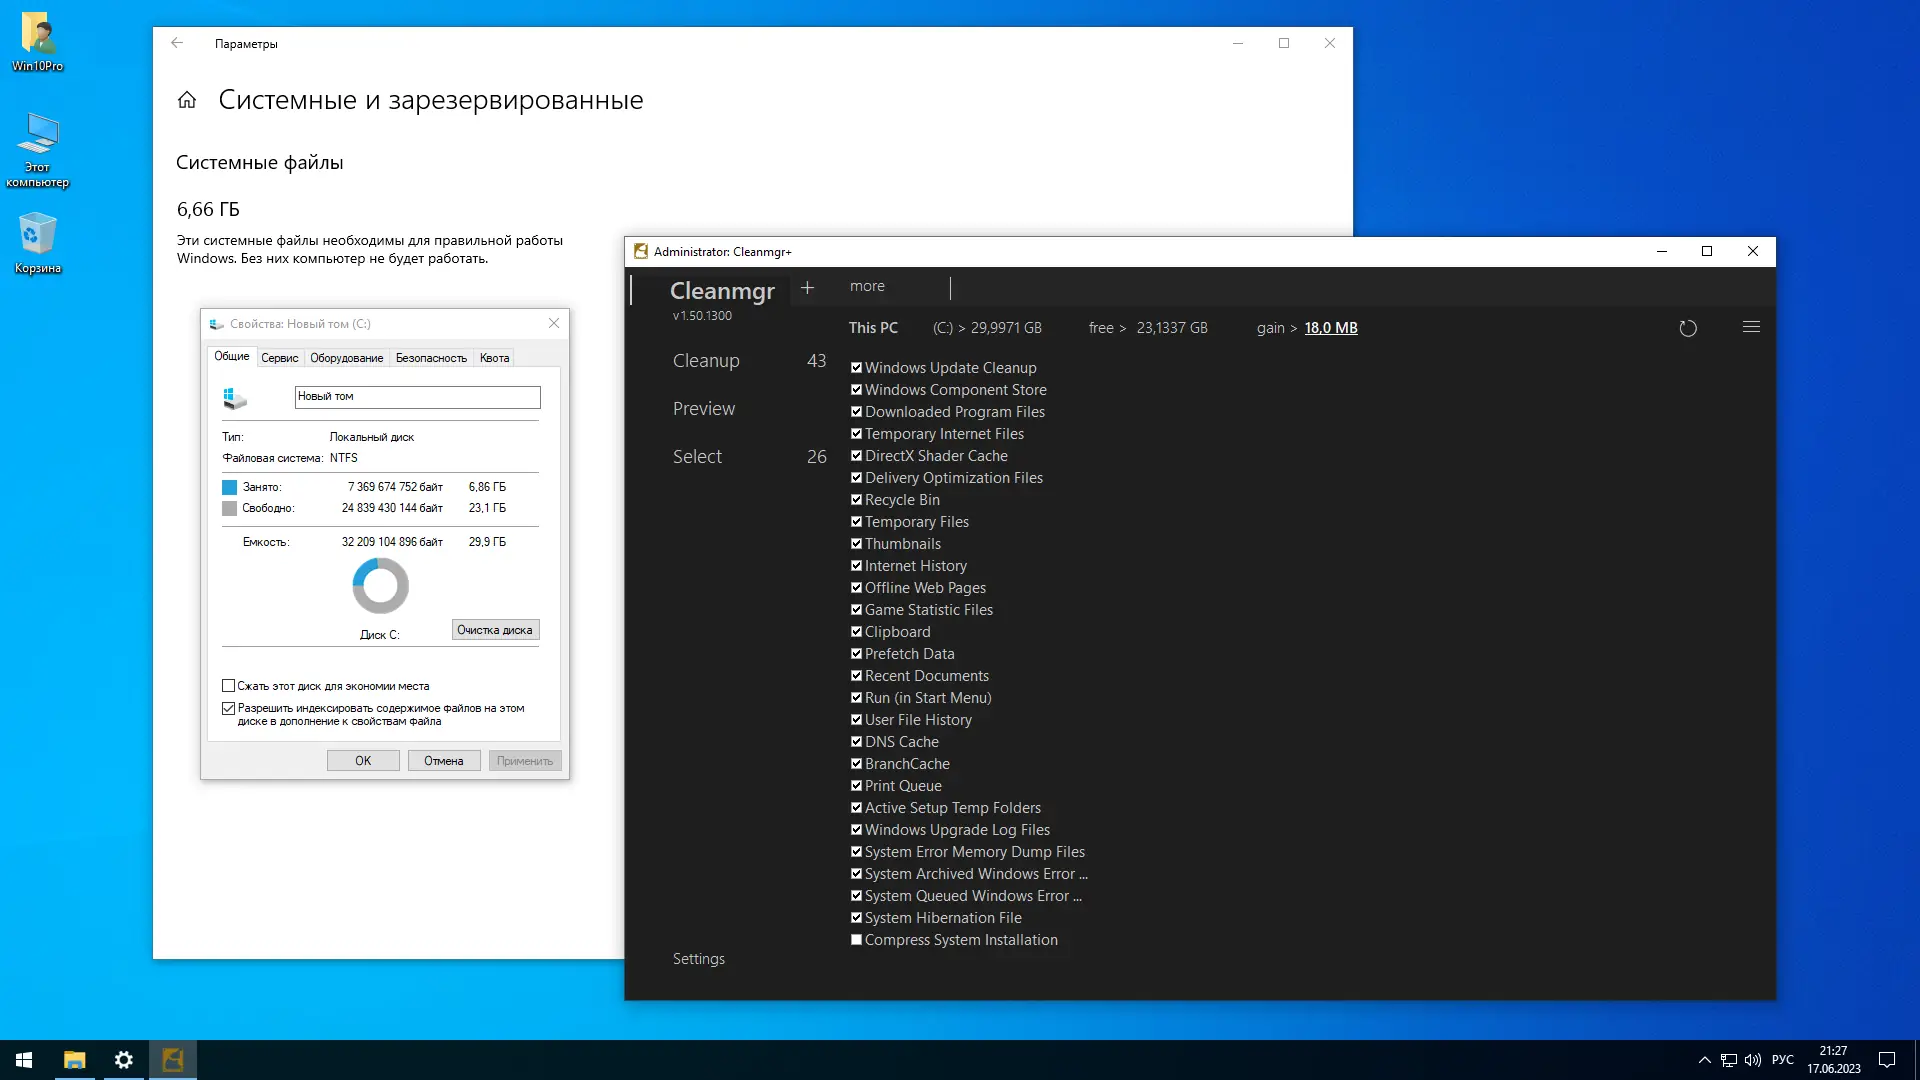This screenshot has width=1920, height=1080.
Task: Click the refresh icon in Cleanmgr+
Action: 1687,328
